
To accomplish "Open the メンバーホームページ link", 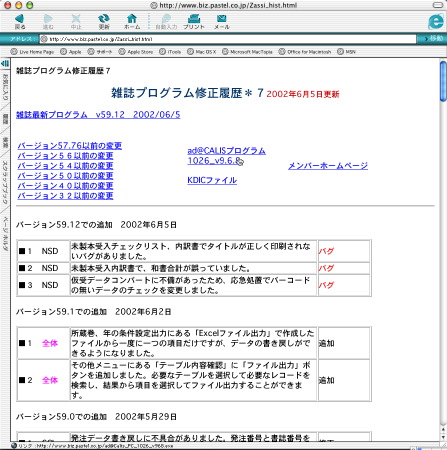I will pos(328,166).
